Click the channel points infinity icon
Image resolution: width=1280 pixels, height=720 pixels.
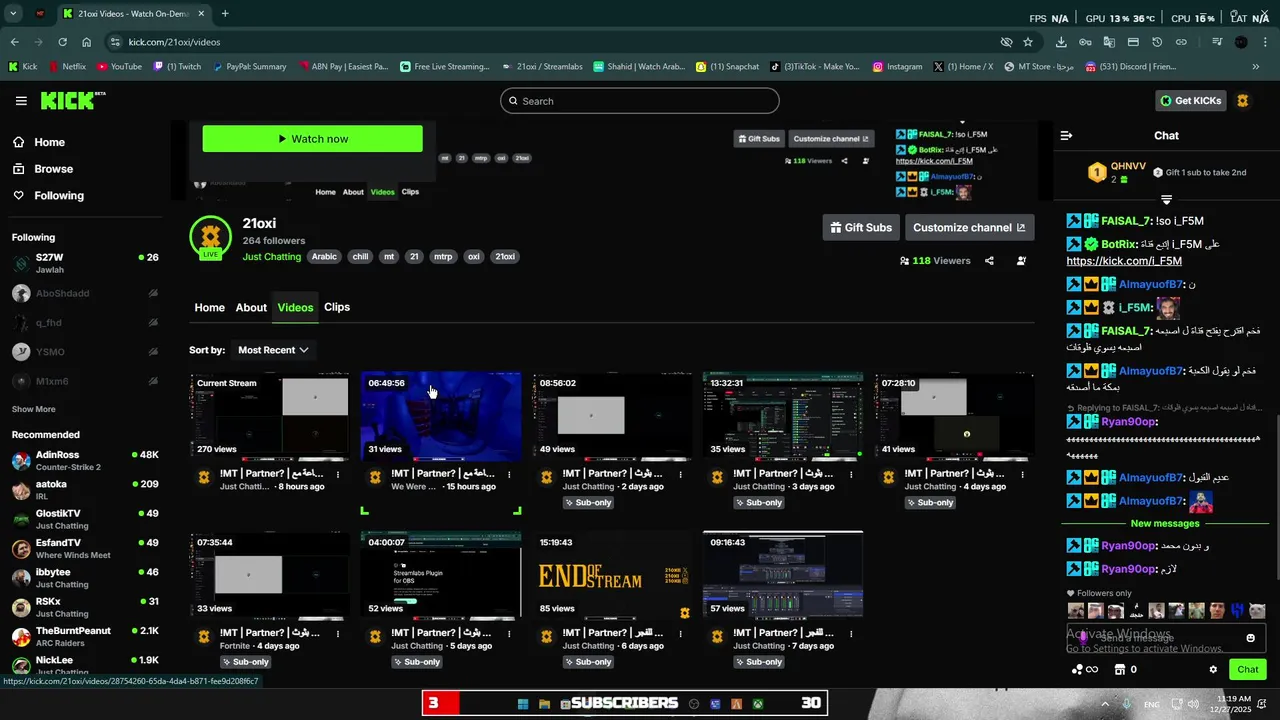[x=1085, y=670]
